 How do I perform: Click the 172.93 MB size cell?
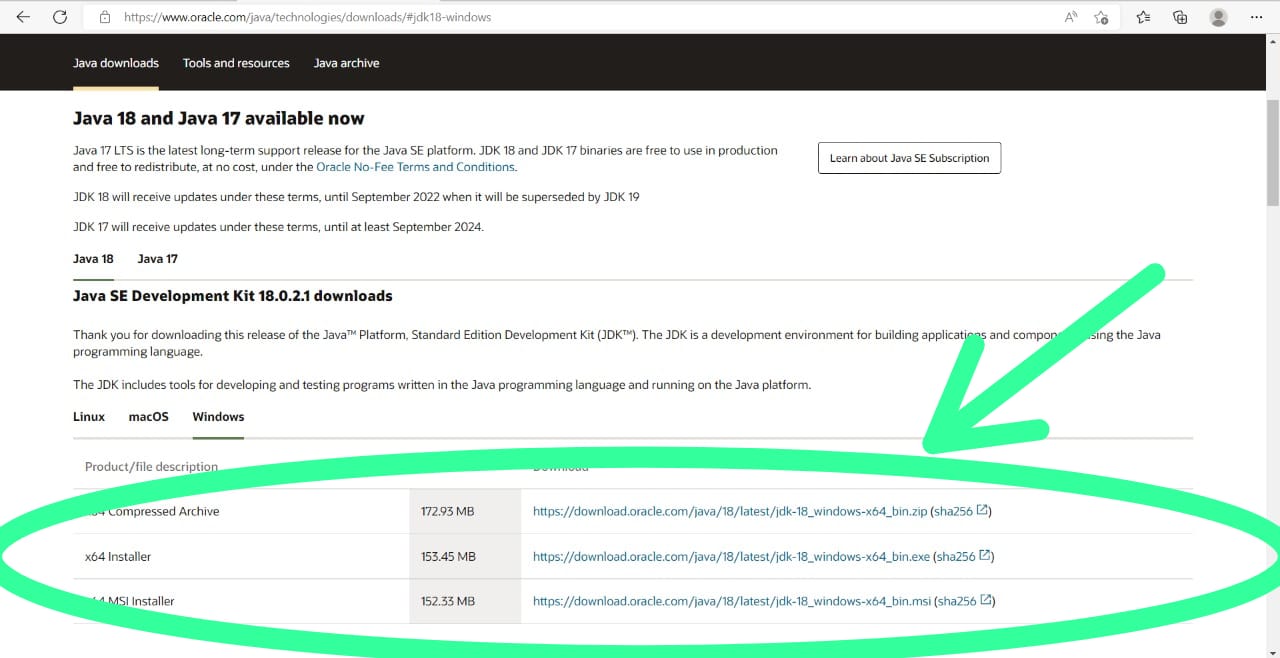(465, 511)
